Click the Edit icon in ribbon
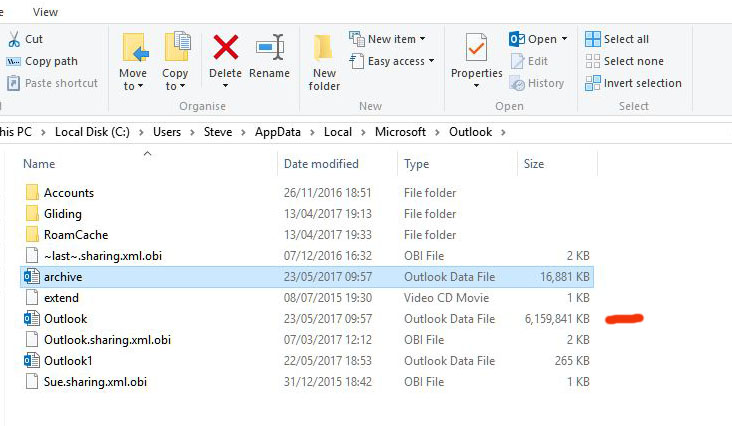The width and height of the screenshot is (732, 426). point(517,61)
